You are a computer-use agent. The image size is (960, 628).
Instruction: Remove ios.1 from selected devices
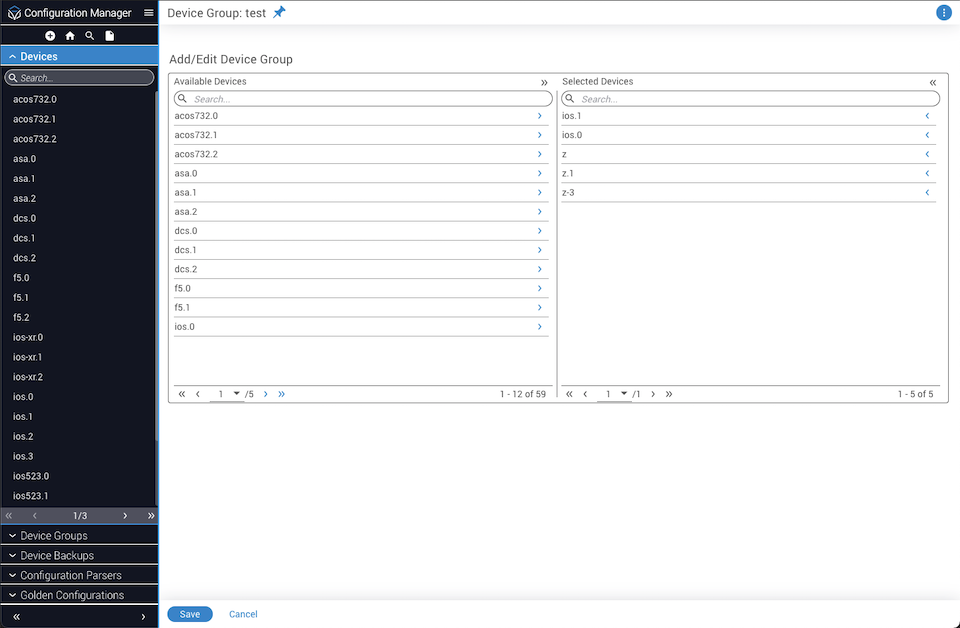click(927, 116)
